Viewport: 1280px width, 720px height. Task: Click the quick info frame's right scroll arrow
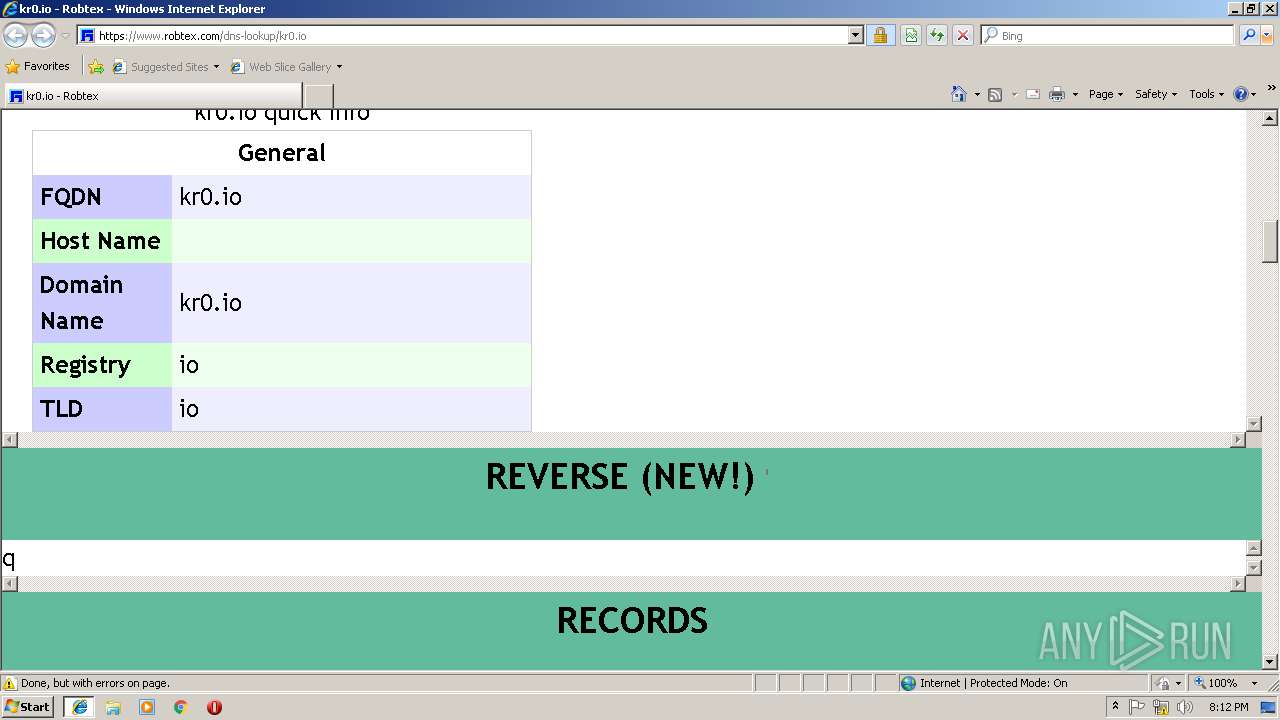(x=1238, y=440)
